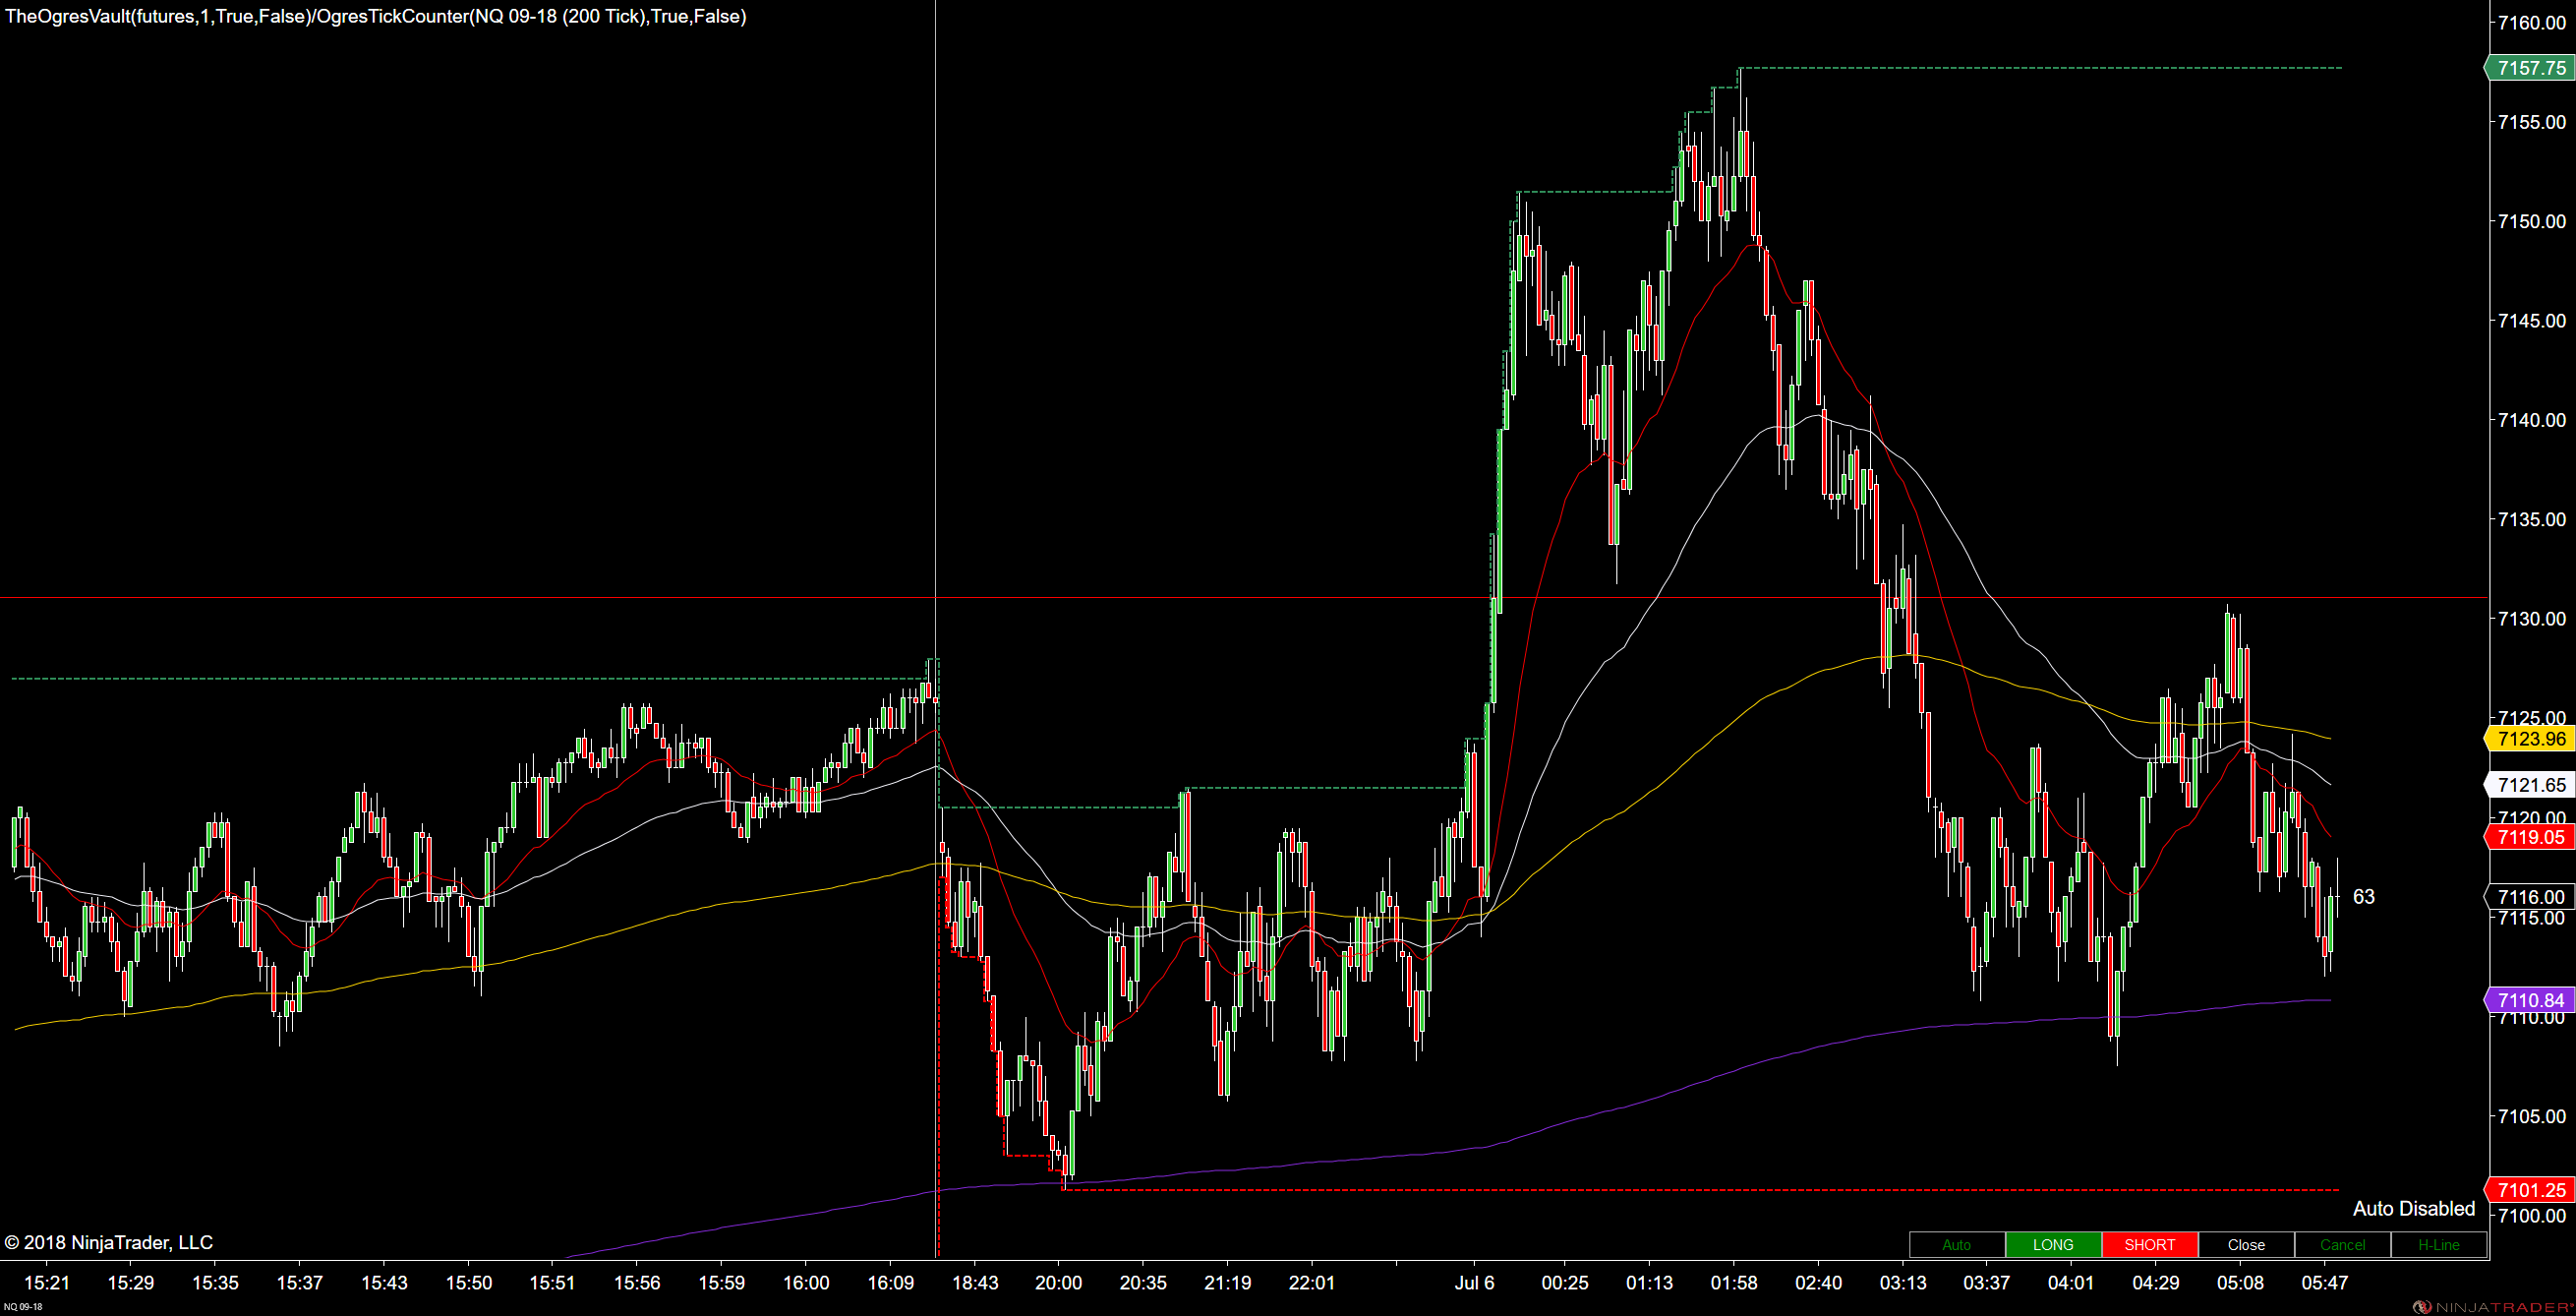Viewport: 2576px width, 1316px height.
Task: Click the 15:43 time axis label
Action: pyautogui.click(x=384, y=1283)
